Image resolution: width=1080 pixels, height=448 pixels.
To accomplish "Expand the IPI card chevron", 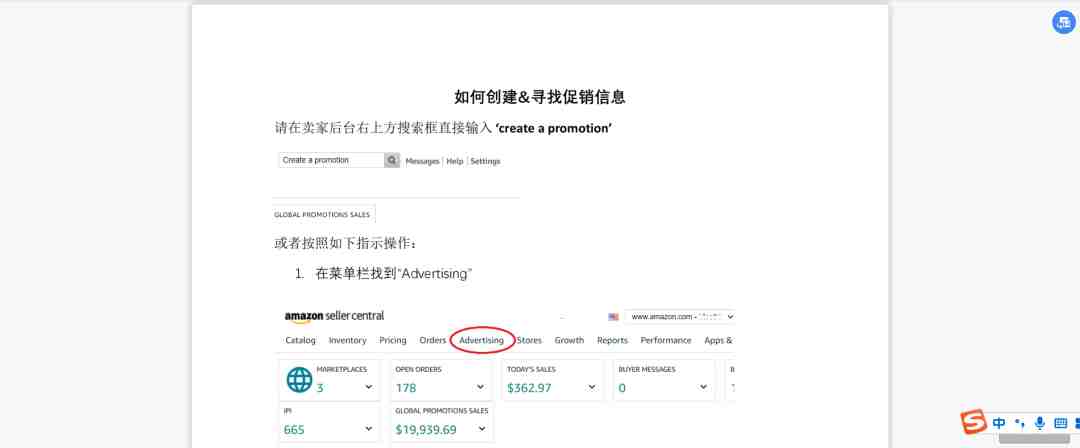I will coord(368,429).
